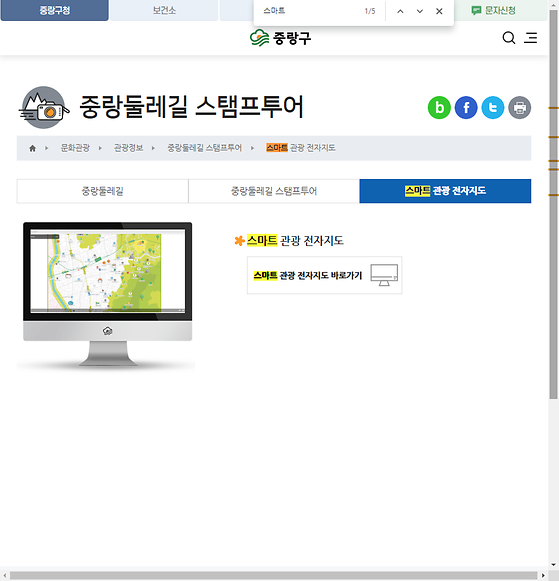Viewport: 559px width, 581px height.
Task: Switch to 중랑둘레길 스탬프투어 tab
Action: [274, 191]
